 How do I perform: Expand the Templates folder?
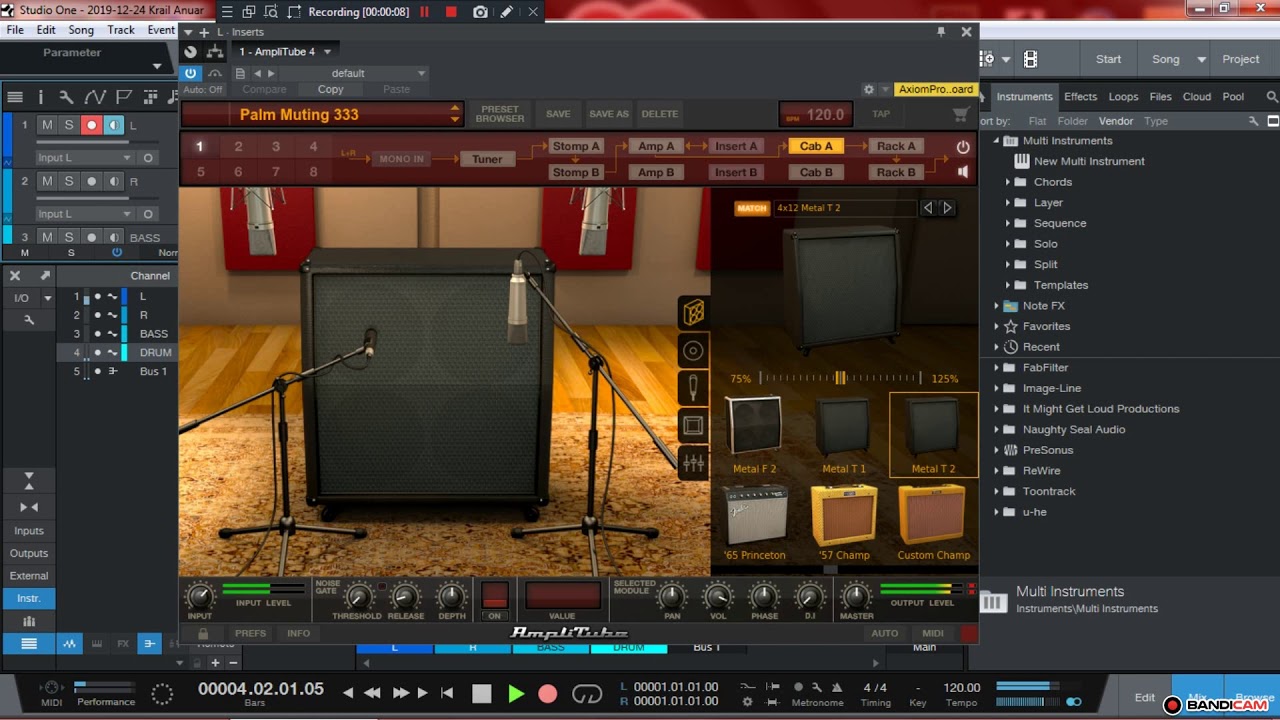click(x=1009, y=285)
